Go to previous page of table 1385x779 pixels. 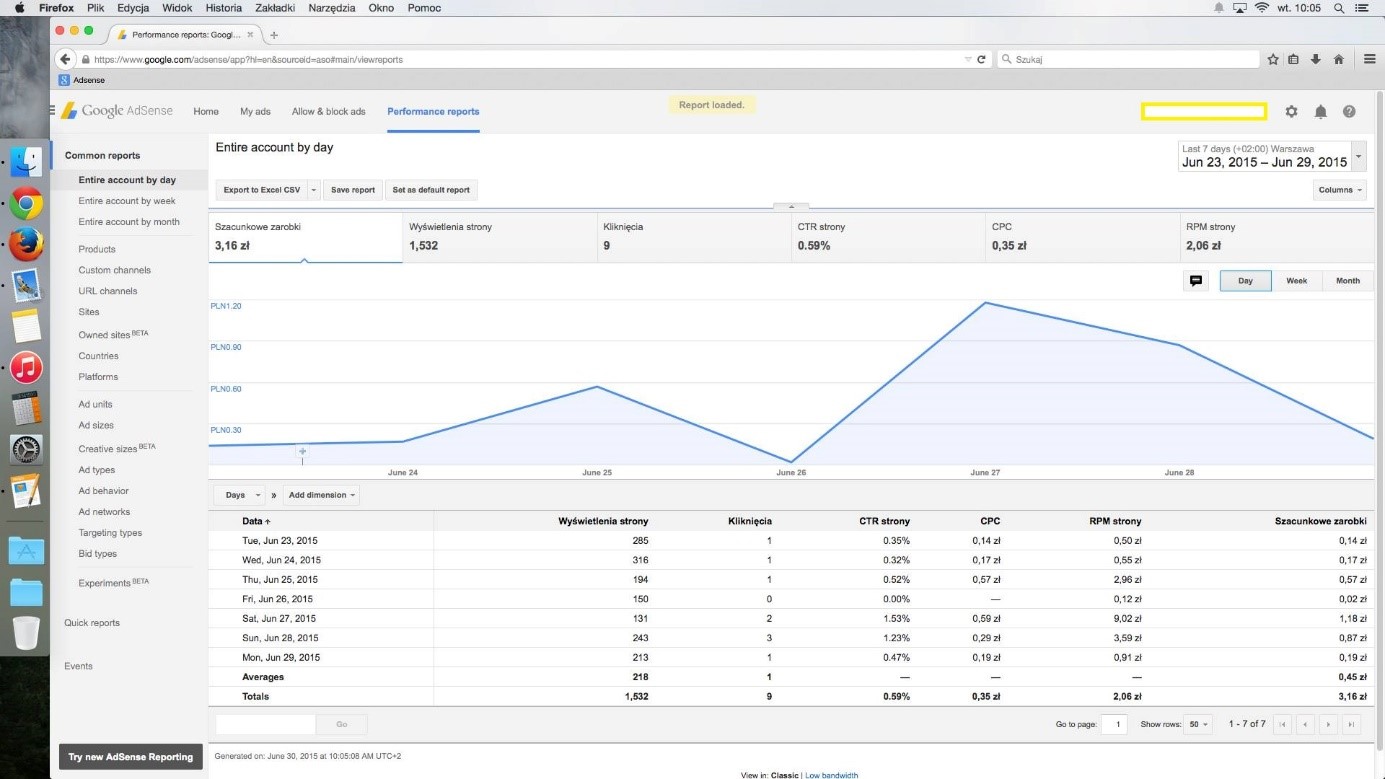[x=1305, y=724]
